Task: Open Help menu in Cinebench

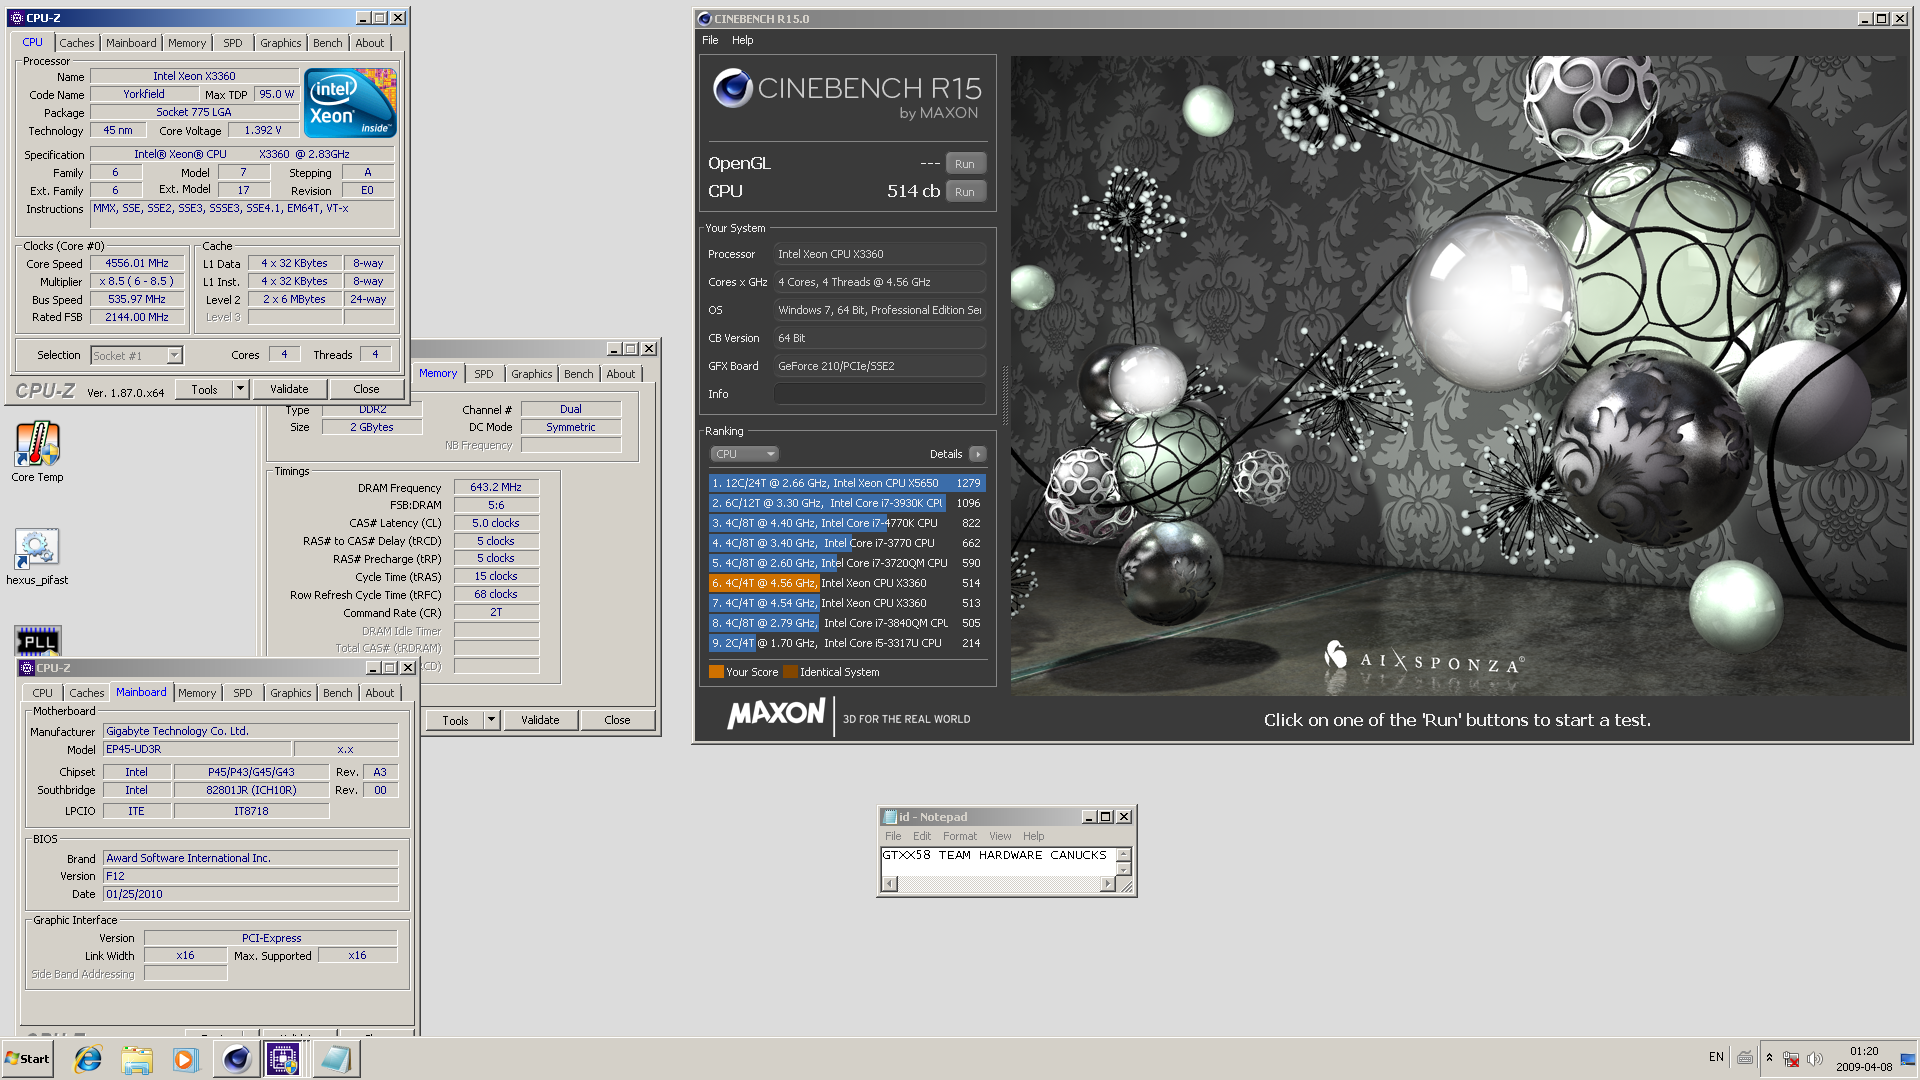Action: tap(742, 40)
